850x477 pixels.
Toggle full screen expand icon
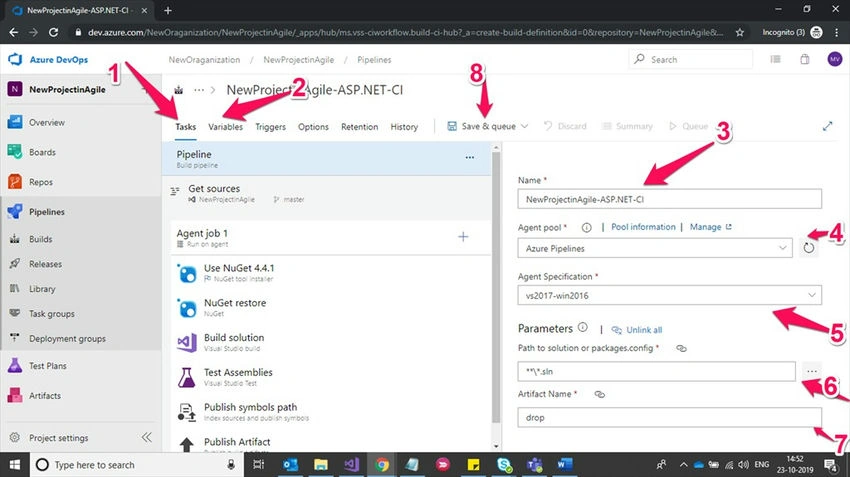(827, 126)
